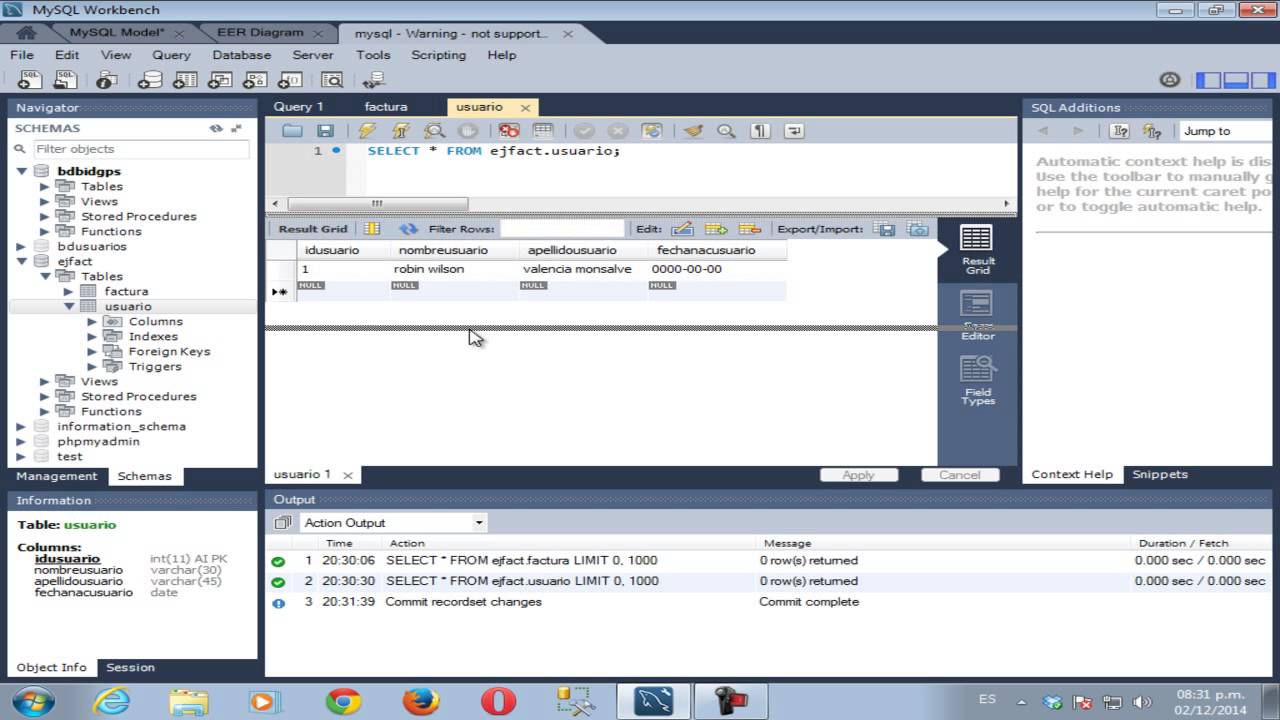Edit current row icon in result grid
Screen dimensions: 1280x720
point(682,229)
